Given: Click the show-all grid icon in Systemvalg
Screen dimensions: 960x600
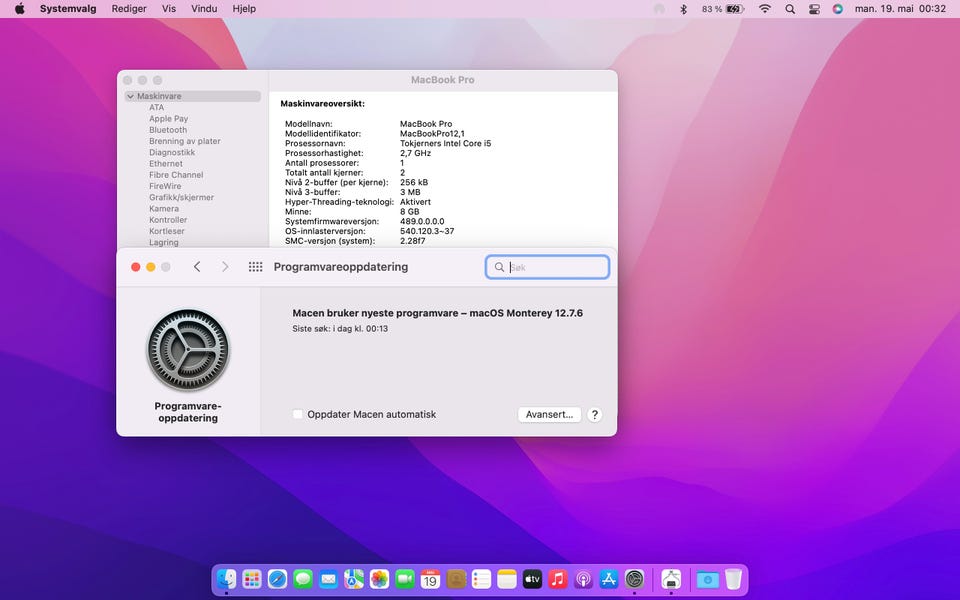Looking at the screenshot, I should (x=255, y=267).
